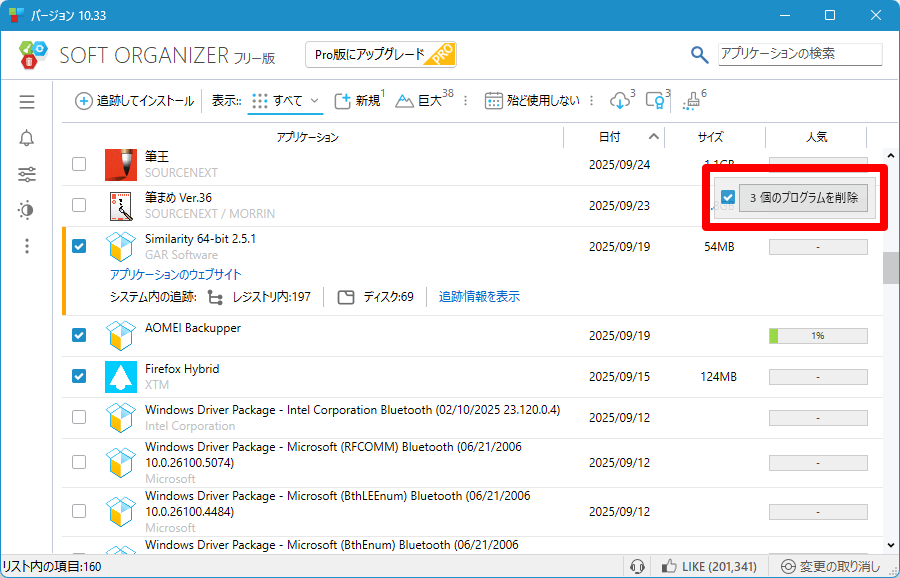Click 3 個のプログラムを削除 button

[x=804, y=198]
